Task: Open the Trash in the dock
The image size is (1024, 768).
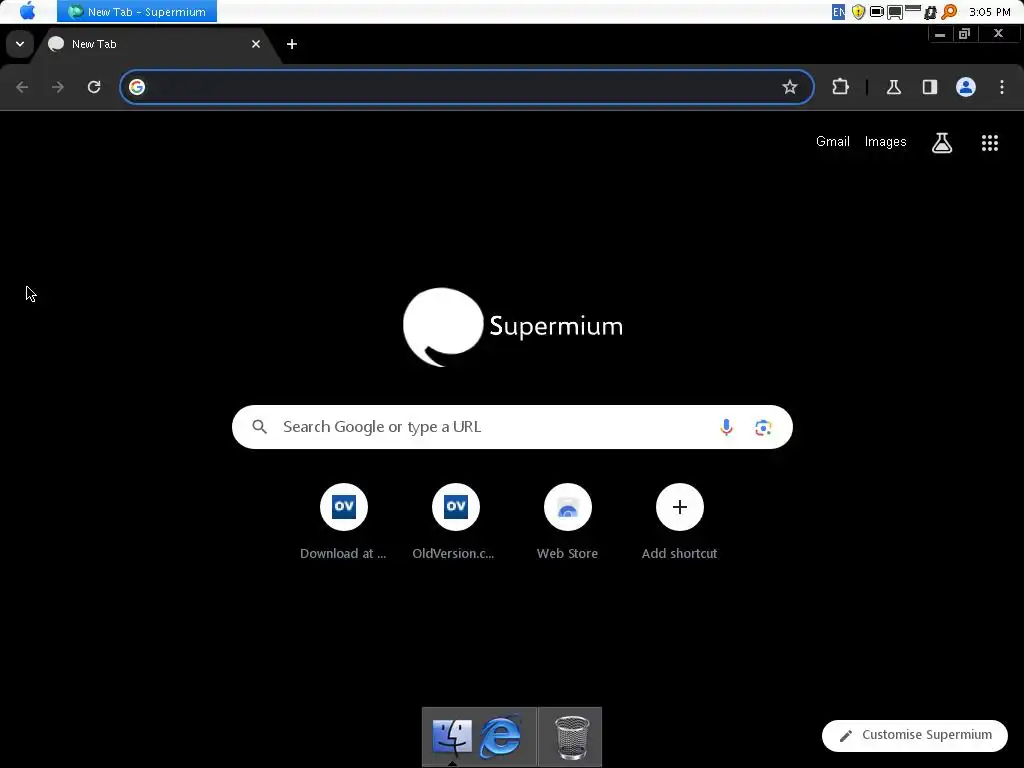Action: tap(571, 738)
